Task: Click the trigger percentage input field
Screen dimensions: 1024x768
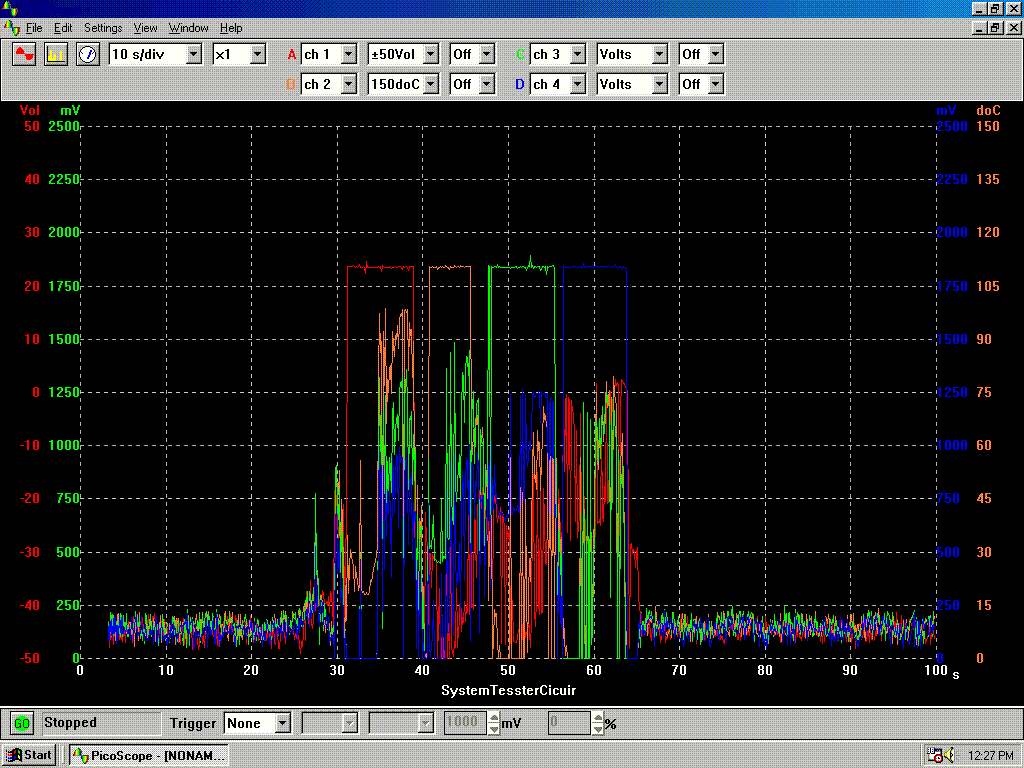Action: click(569, 723)
